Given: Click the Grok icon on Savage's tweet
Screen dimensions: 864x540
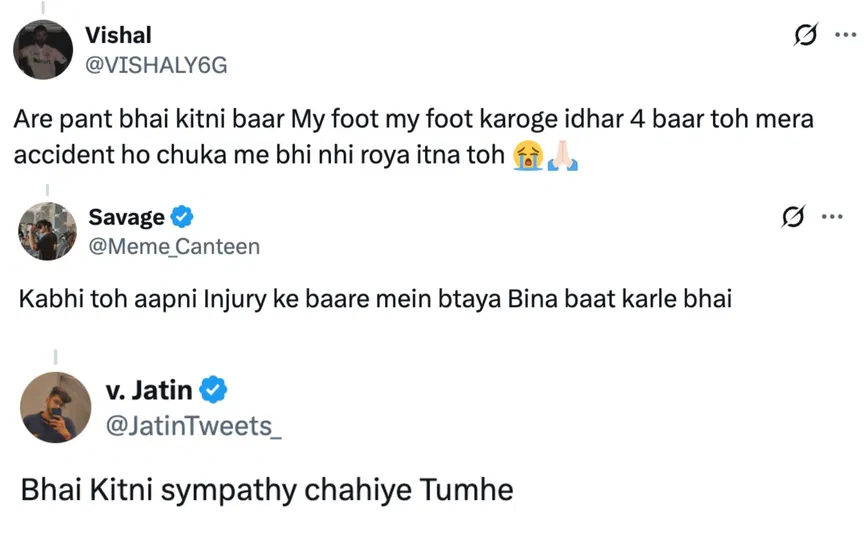Looking at the screenshot, I should click(x=793, y=217).
